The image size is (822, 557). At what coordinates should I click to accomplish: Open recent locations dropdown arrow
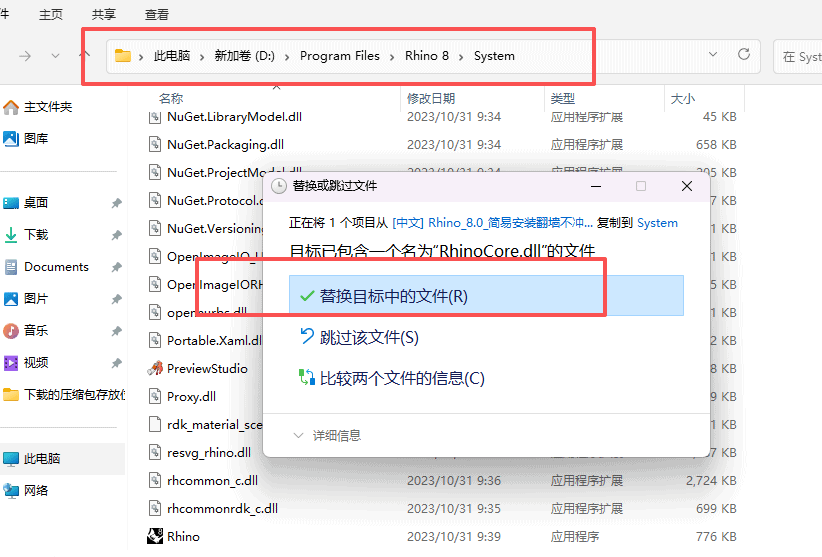click(55, 56)
